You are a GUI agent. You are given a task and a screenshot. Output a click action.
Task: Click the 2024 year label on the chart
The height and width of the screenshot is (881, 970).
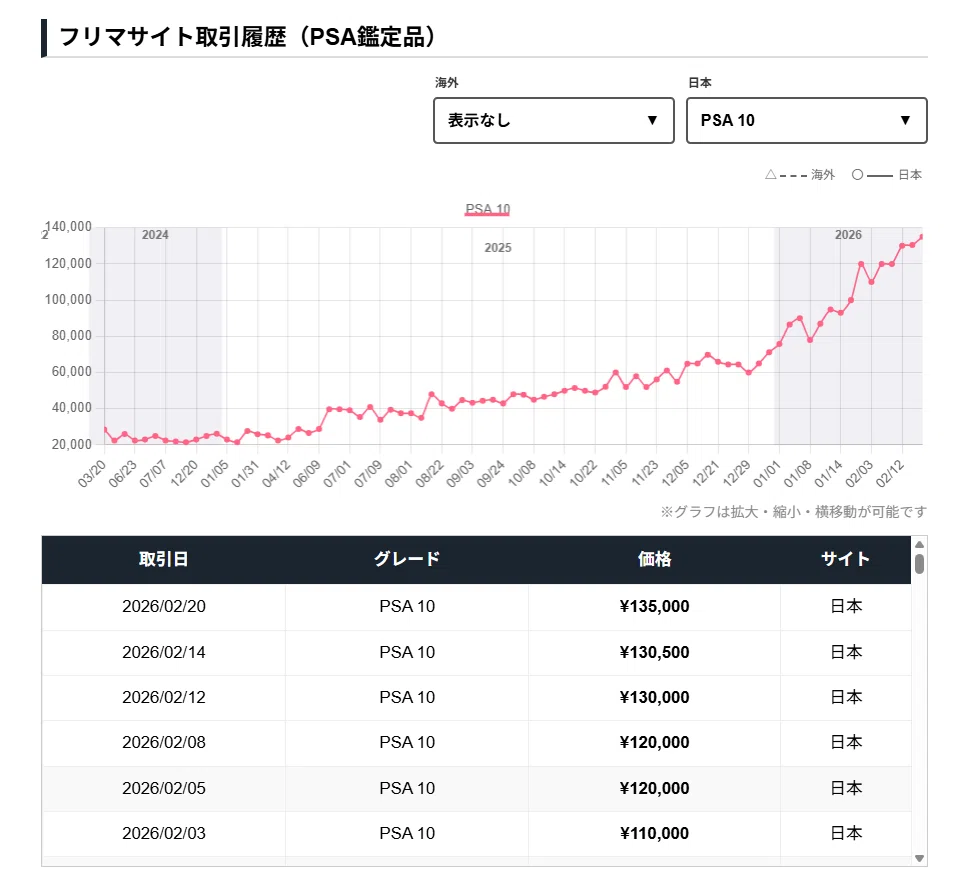[x=155, y=235]
